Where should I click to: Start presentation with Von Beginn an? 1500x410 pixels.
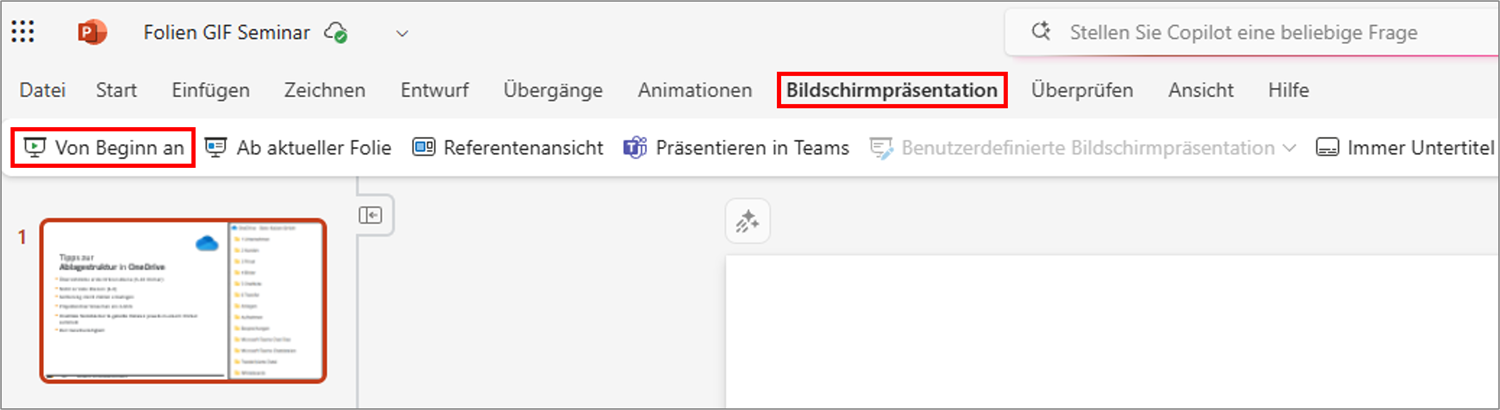coord(104,147)
